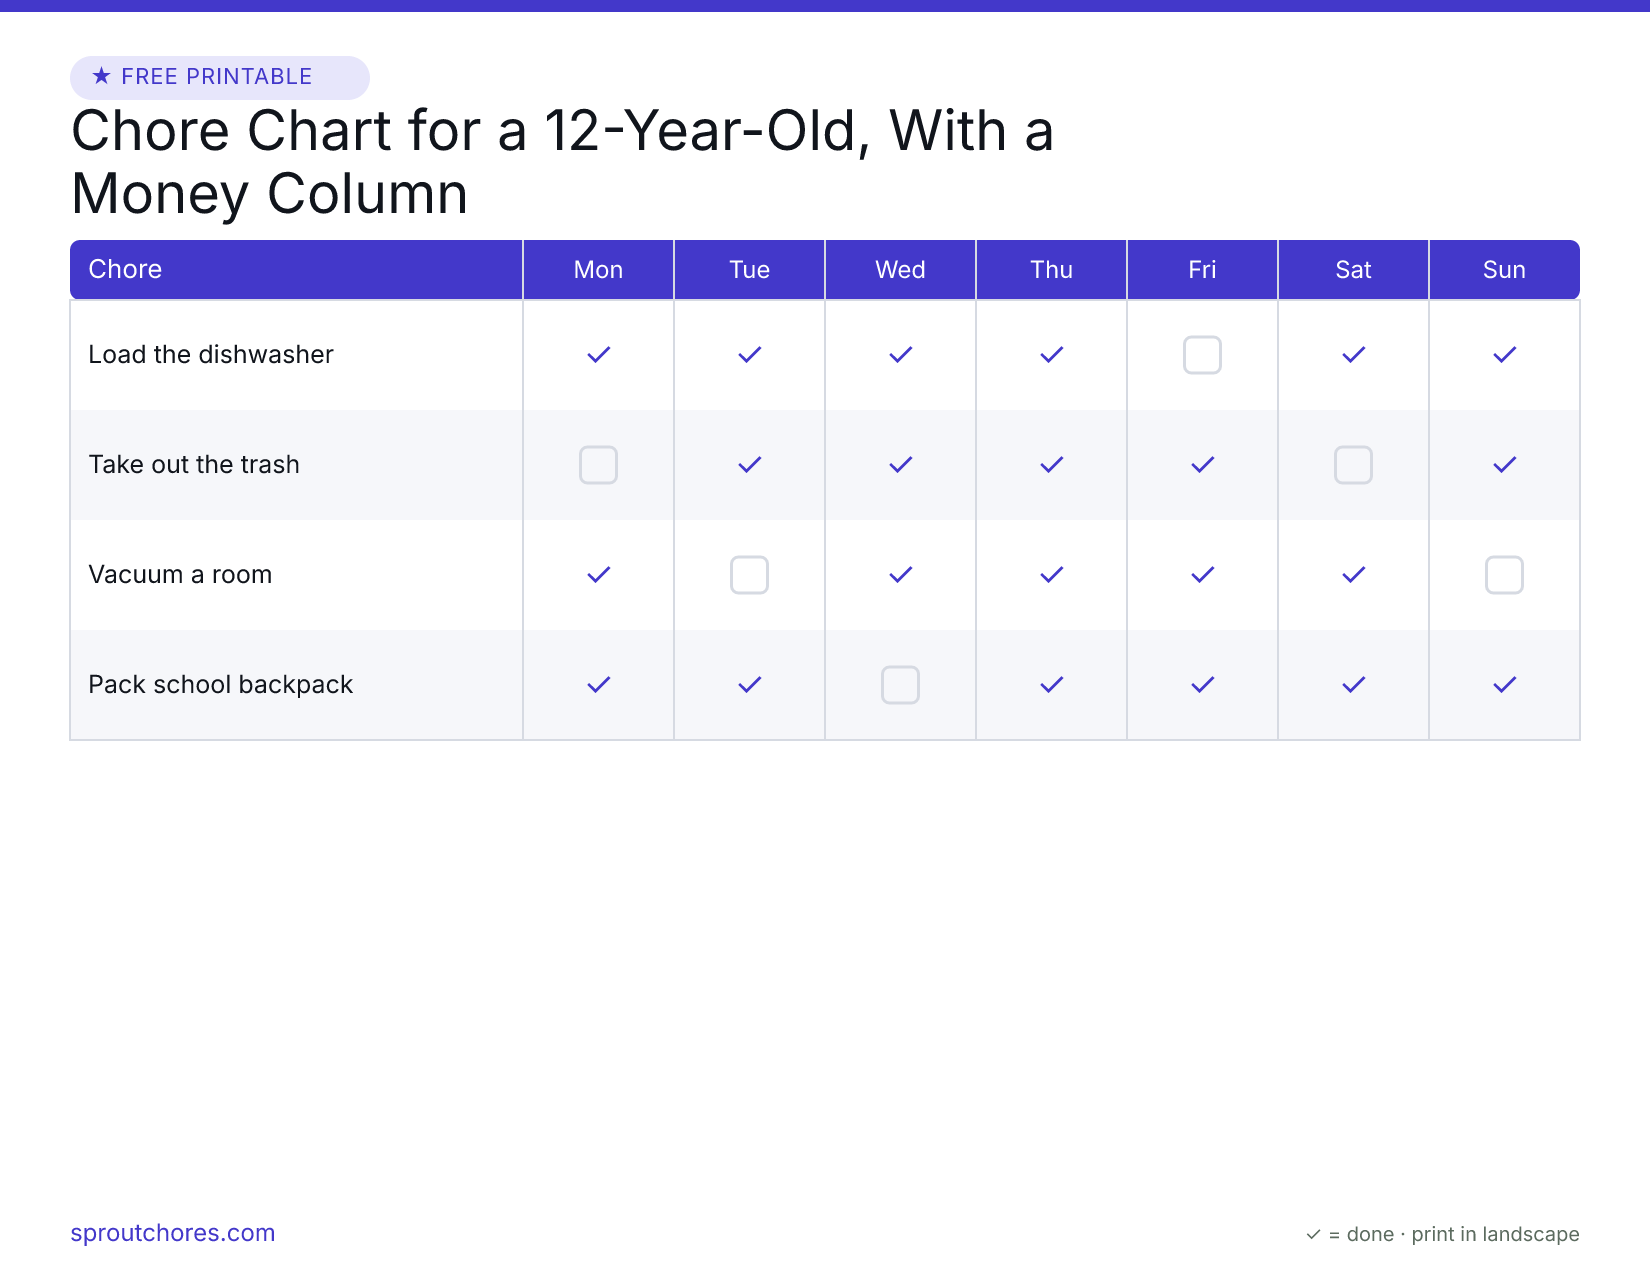The image size is (1650, 1275).
Task: Click the checkmark icon in footer legend
Action: coord(1313,1235)
